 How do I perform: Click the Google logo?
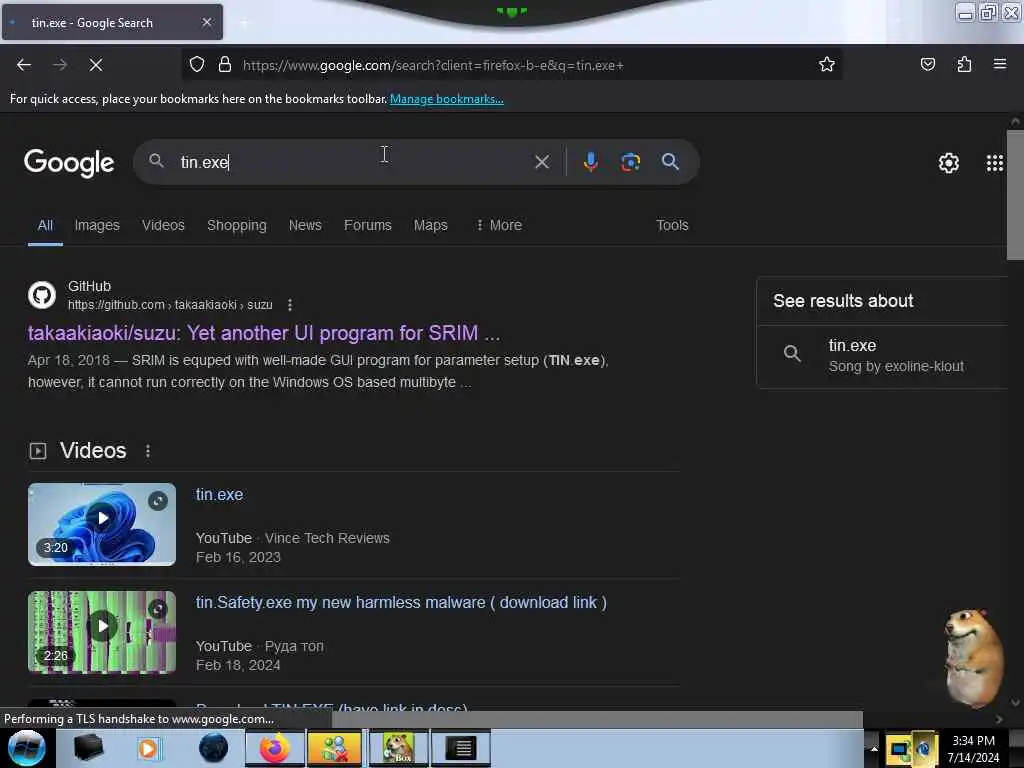tap(69, 163)
